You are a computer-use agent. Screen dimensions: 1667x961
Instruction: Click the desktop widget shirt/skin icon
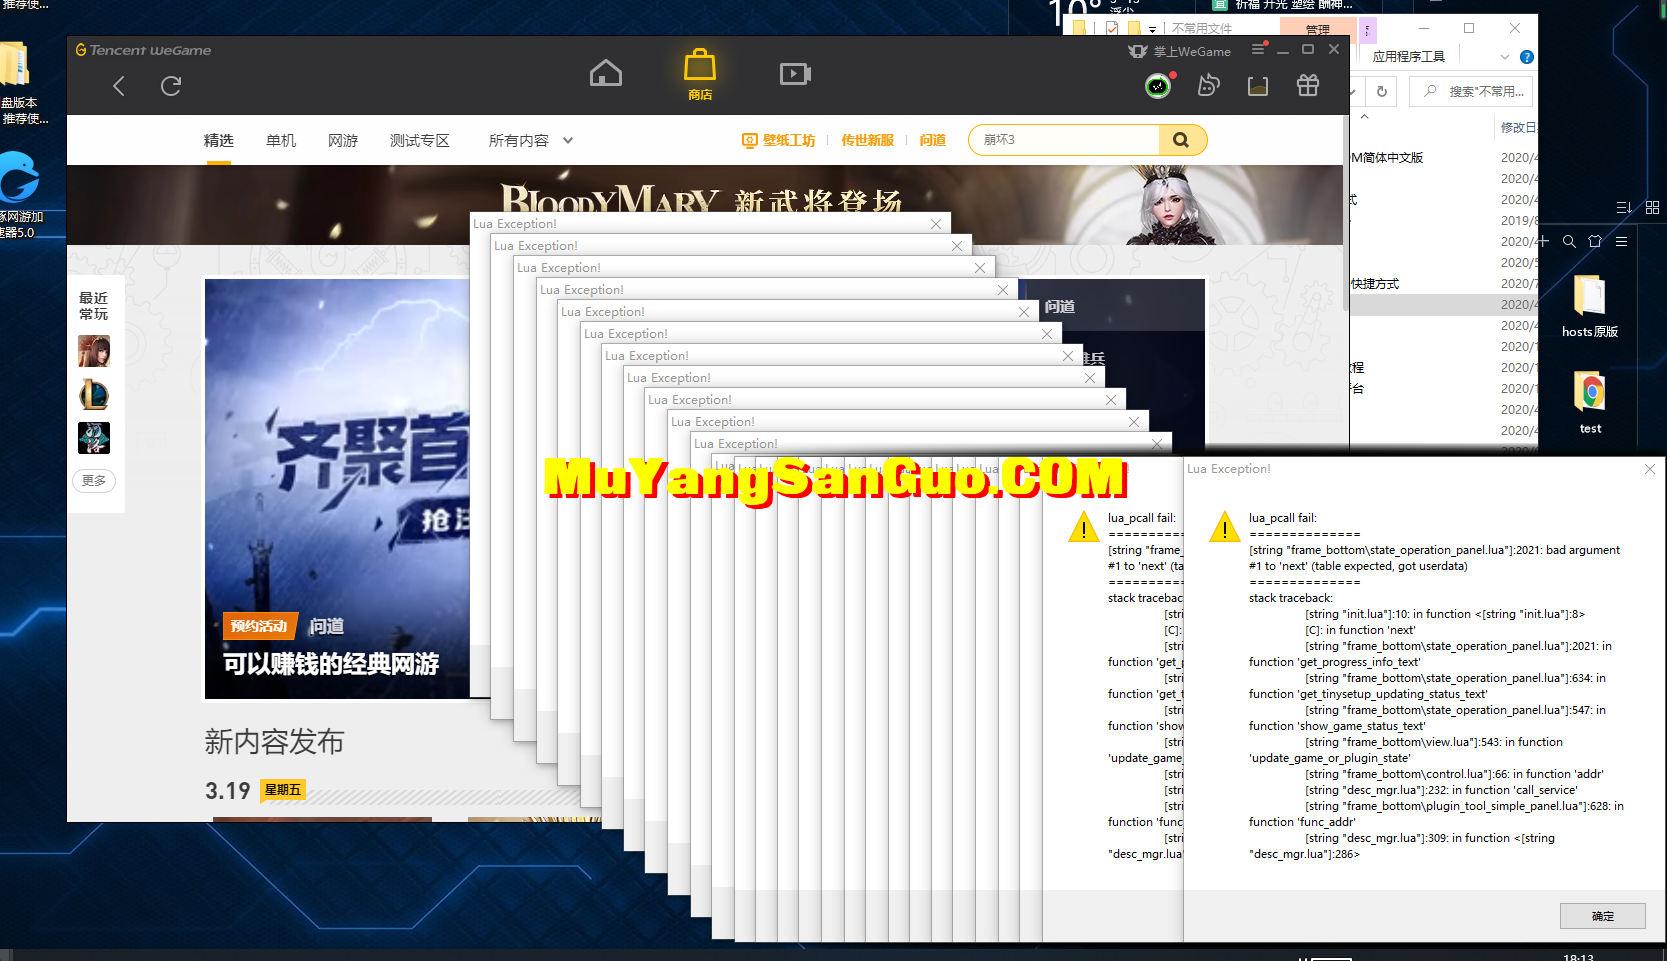(x=1595, y=241)
